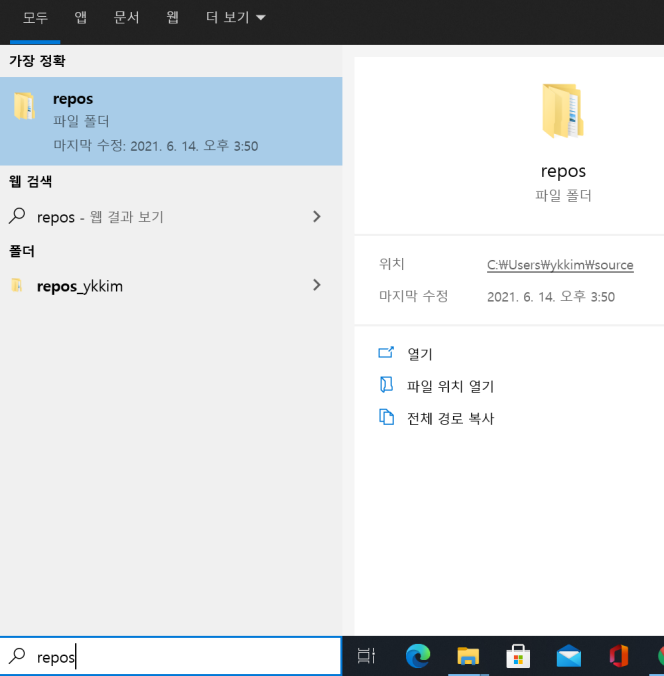The height and width of the screenshot is (676, 664).
Task: Open the Microsoft Store taskbar icon
Action: pyautogui.click(x=518, y=656)
